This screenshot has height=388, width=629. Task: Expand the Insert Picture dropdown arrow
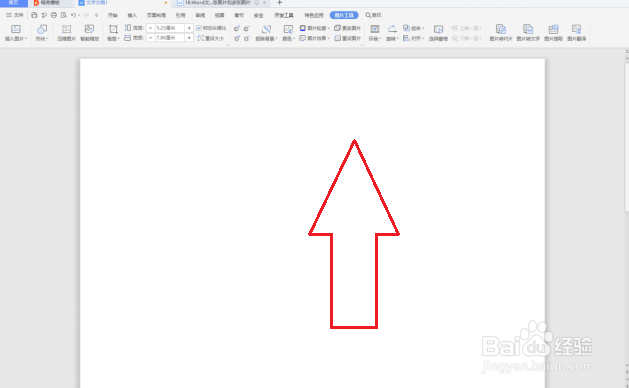click(x=26, y=39)
